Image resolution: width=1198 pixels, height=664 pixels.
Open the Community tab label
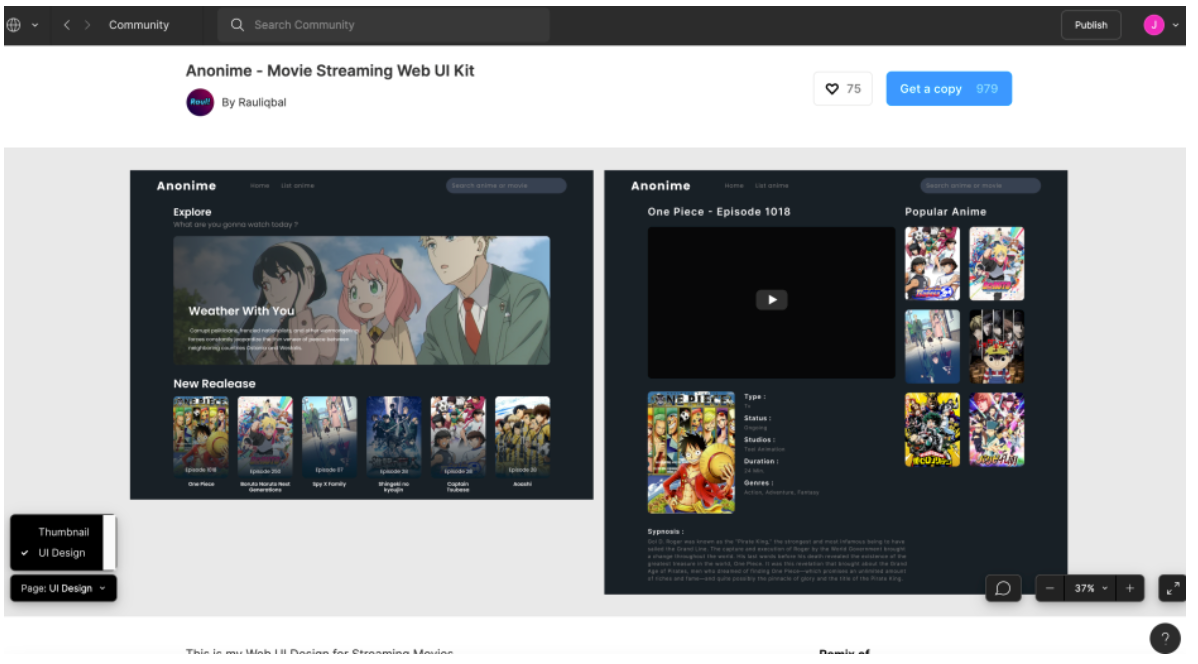(139, 25)
